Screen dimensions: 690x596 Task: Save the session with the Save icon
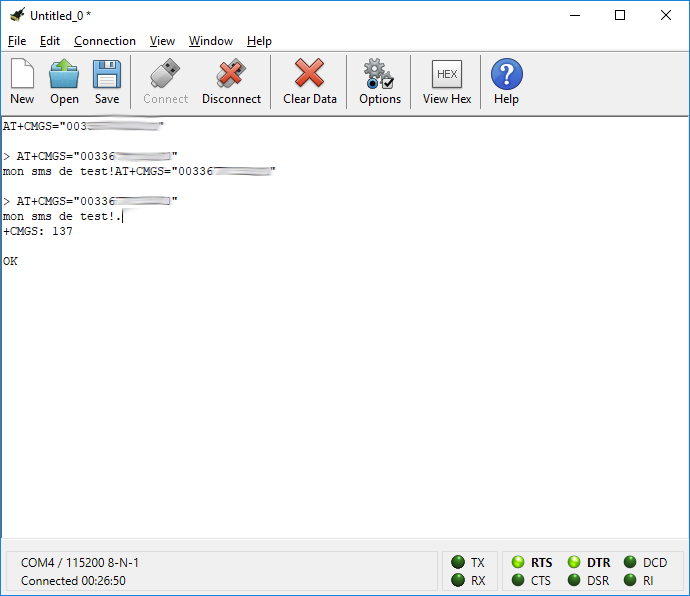pos(107,81)
